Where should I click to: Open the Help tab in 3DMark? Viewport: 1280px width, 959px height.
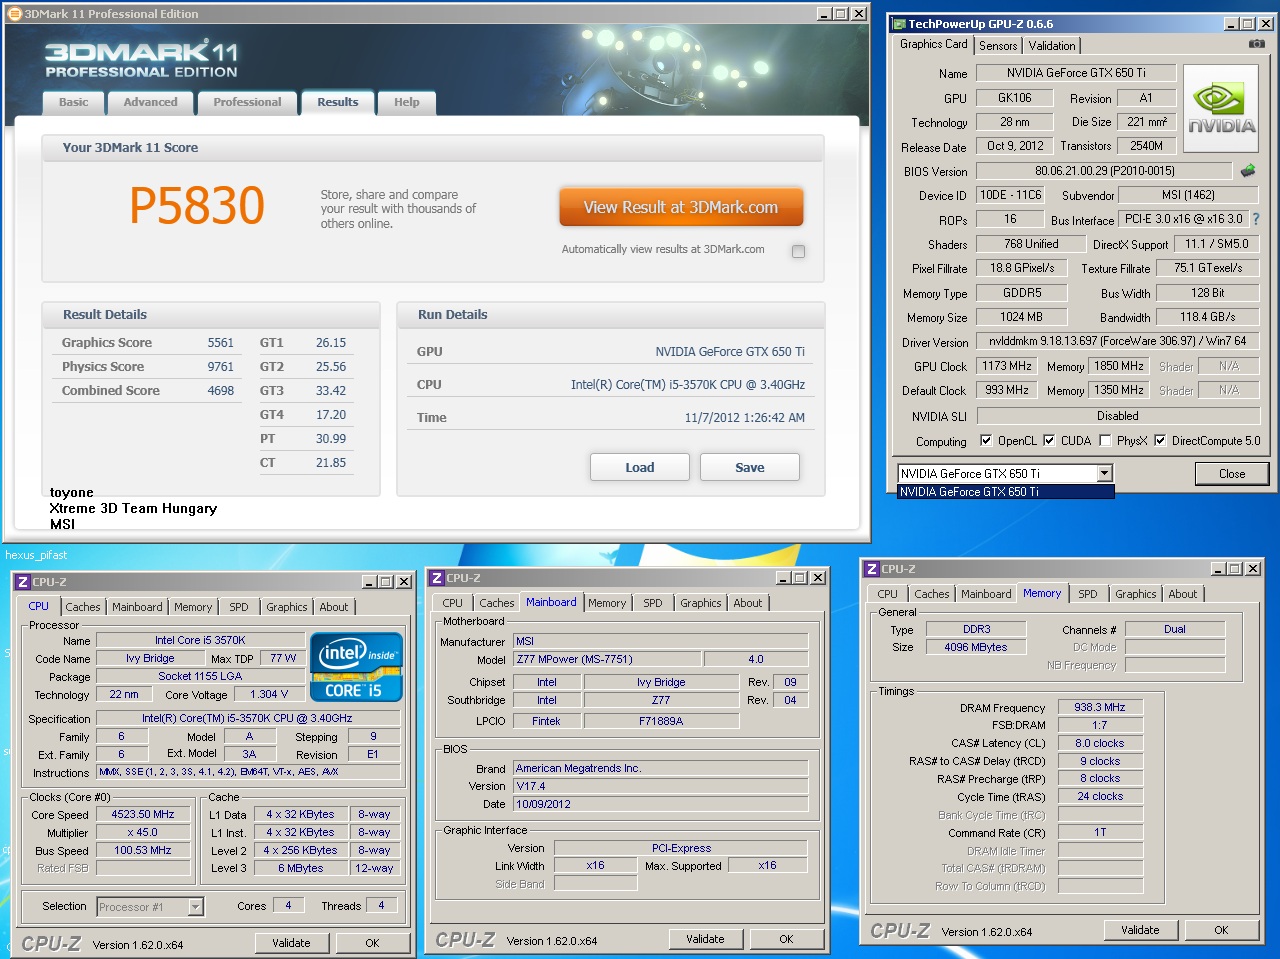coord(407,102)
